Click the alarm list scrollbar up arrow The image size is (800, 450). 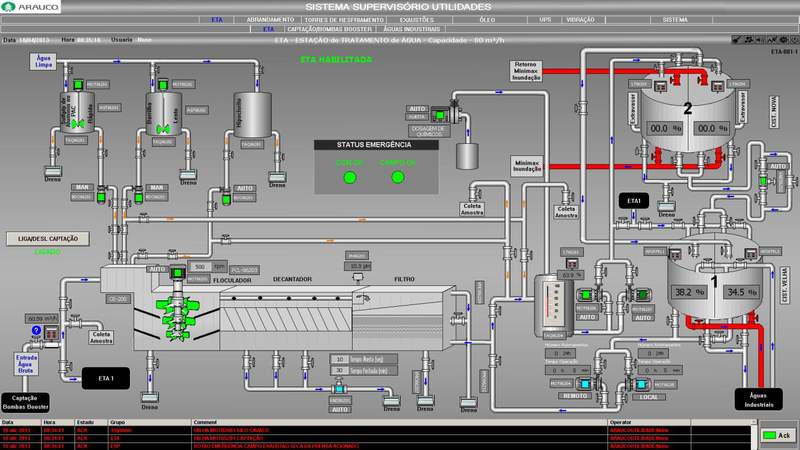[754, 422]
